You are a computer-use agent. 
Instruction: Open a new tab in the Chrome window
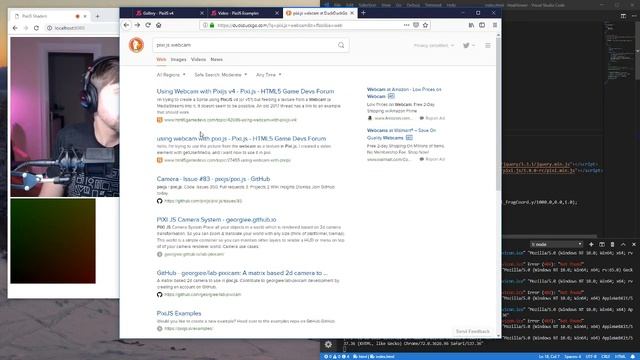click(97, 16)
